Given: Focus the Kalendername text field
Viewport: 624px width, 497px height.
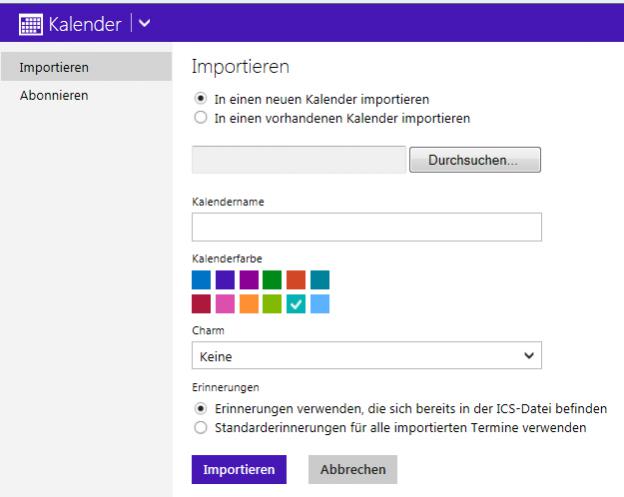Looking at the screenshot, I should coord(367,227).
